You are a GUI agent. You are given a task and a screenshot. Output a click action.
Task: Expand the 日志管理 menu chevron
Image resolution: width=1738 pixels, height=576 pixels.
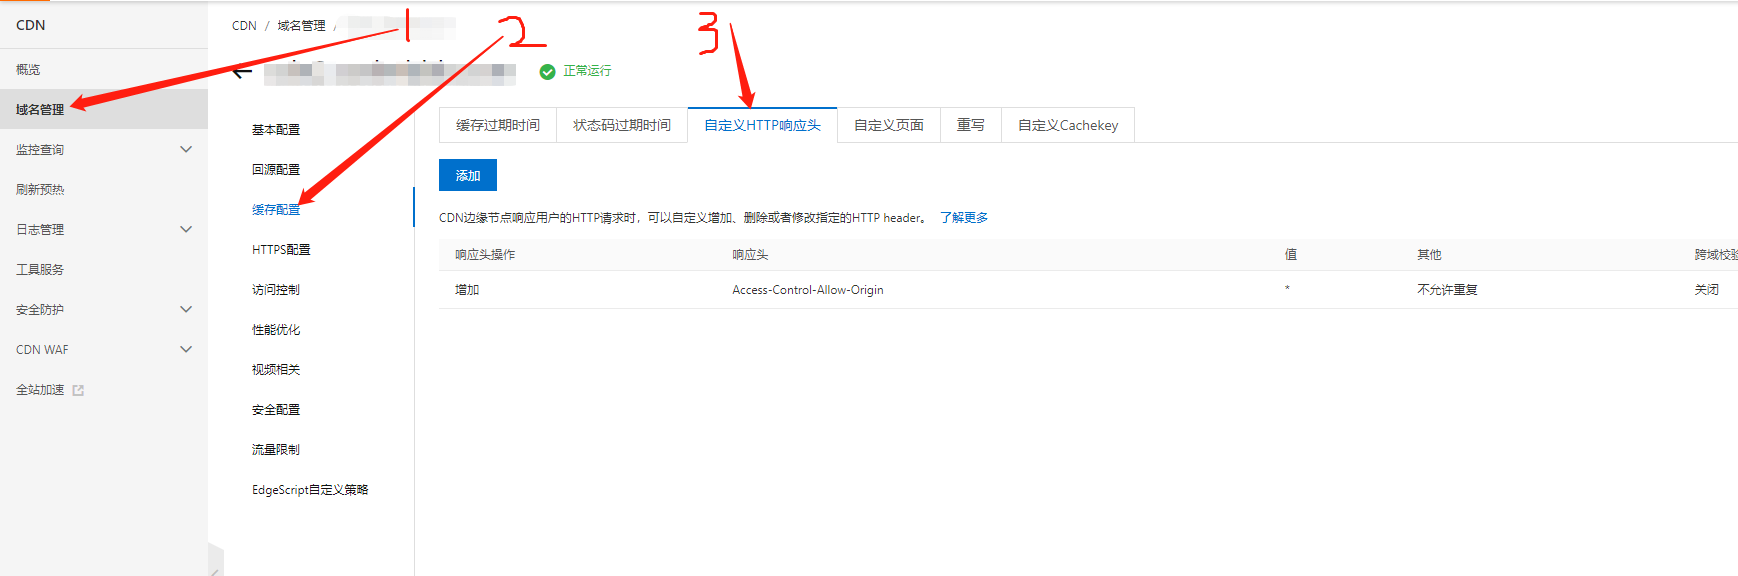[x=186, y=229]
